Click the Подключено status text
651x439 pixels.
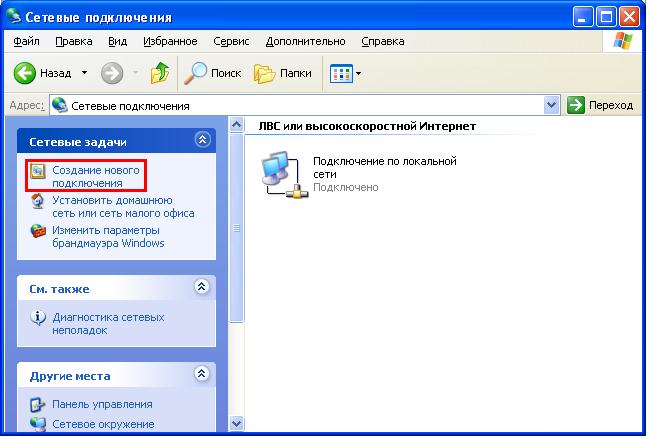coord(345,187)
